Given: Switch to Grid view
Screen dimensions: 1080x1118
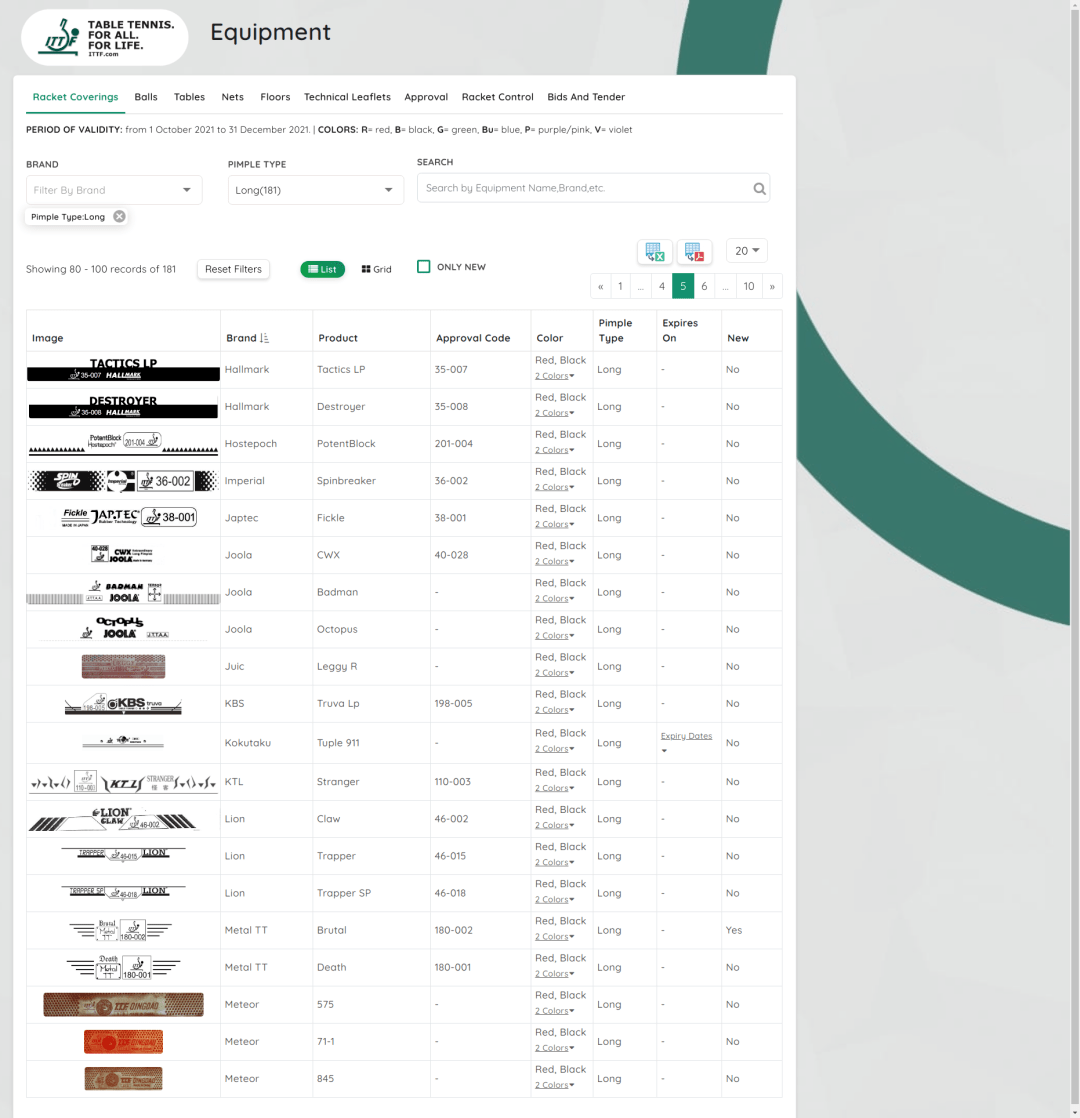Looking at the screenshot, I should pyautogui.click(x=377, y=269).
